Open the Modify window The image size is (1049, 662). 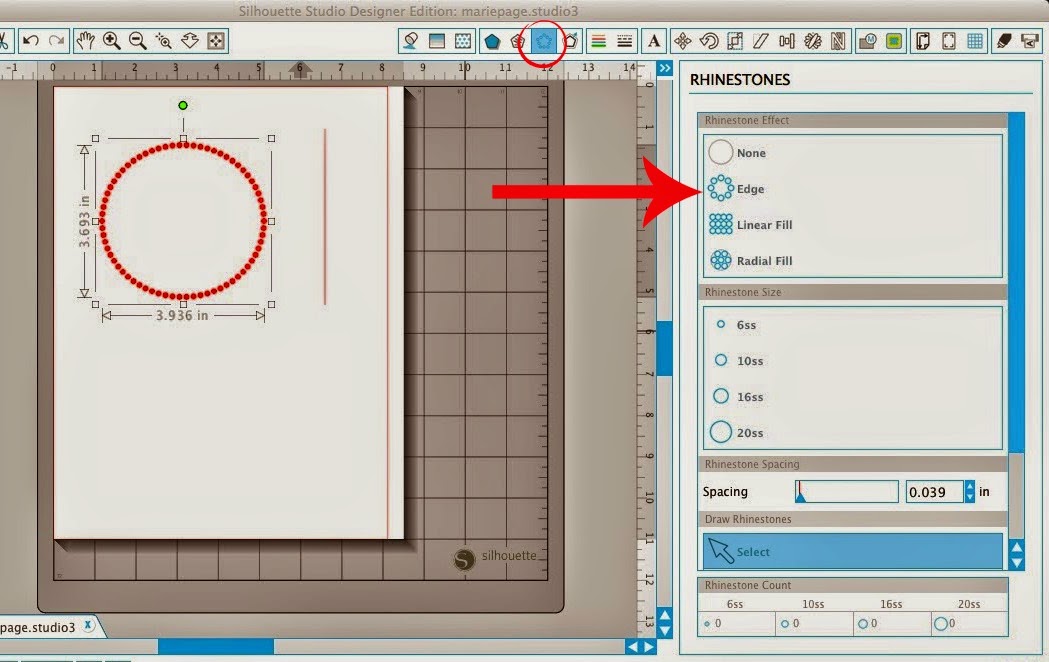(x=868, y=41)
